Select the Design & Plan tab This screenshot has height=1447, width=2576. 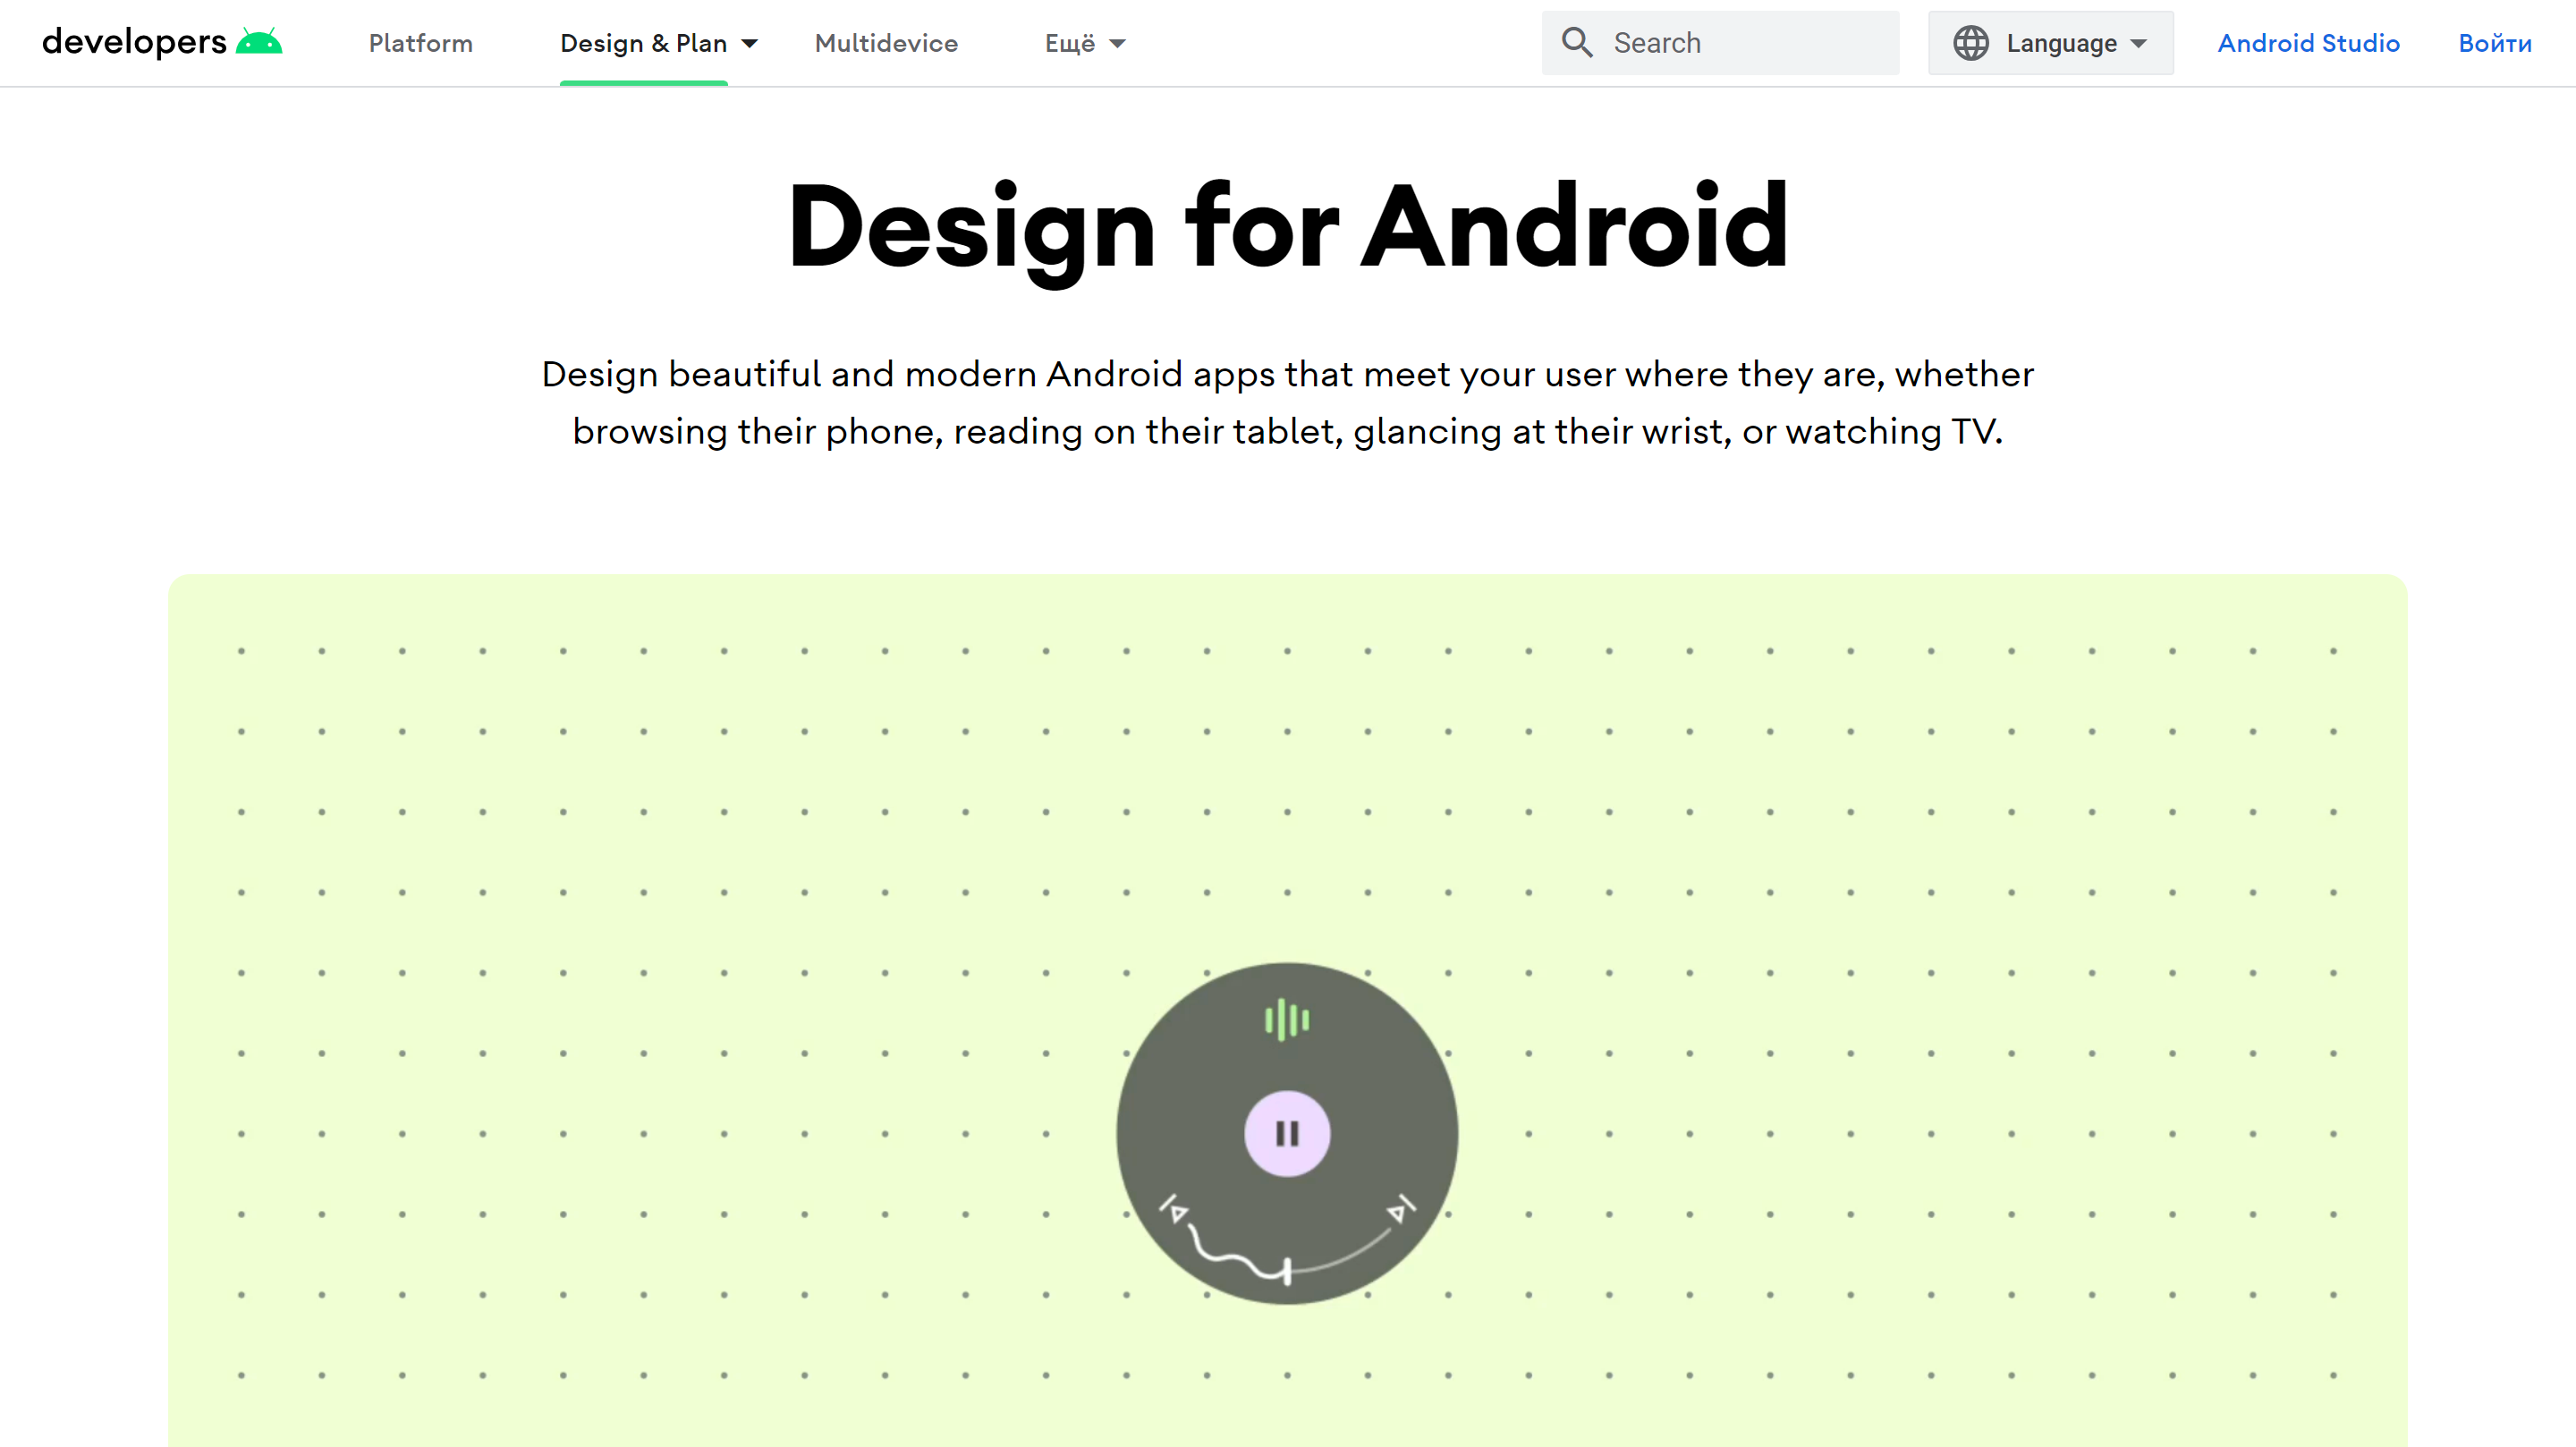click(x=642, y=43)
